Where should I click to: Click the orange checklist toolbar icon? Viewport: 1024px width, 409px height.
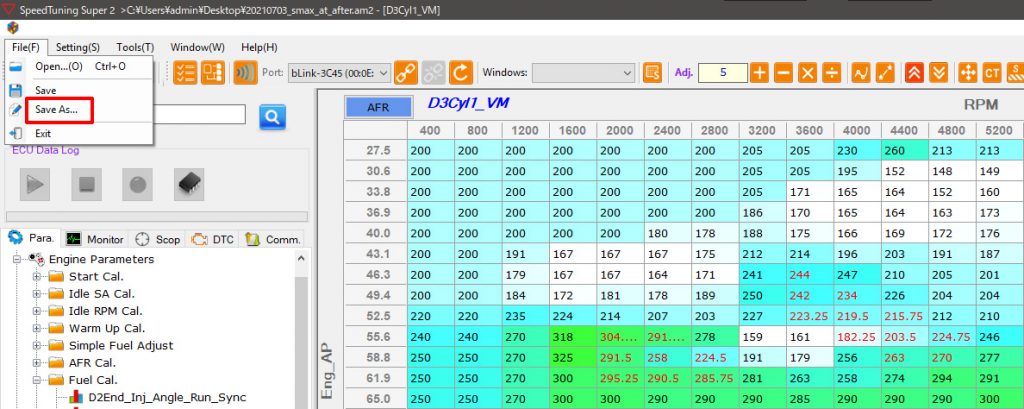185,73
